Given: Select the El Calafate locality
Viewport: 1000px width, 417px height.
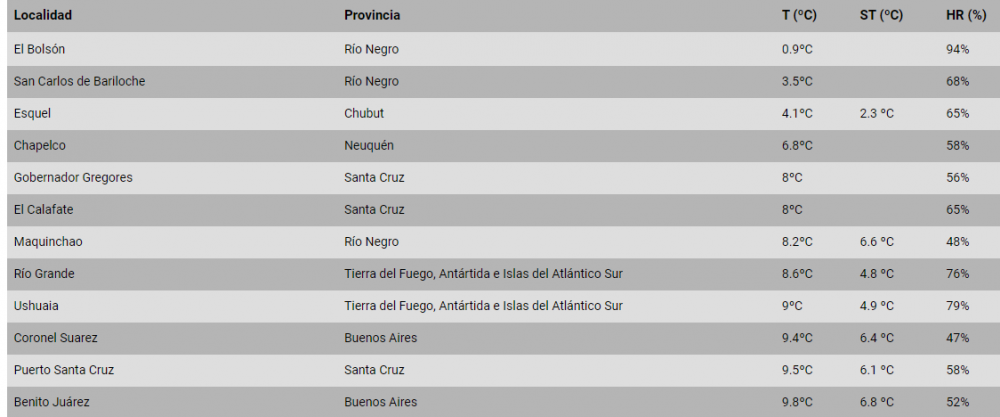Looking at the screenshot, I should click(x=43, y=210).
